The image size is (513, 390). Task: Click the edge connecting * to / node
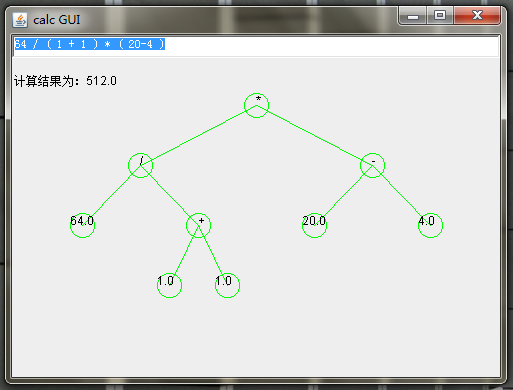pos(198,135)
